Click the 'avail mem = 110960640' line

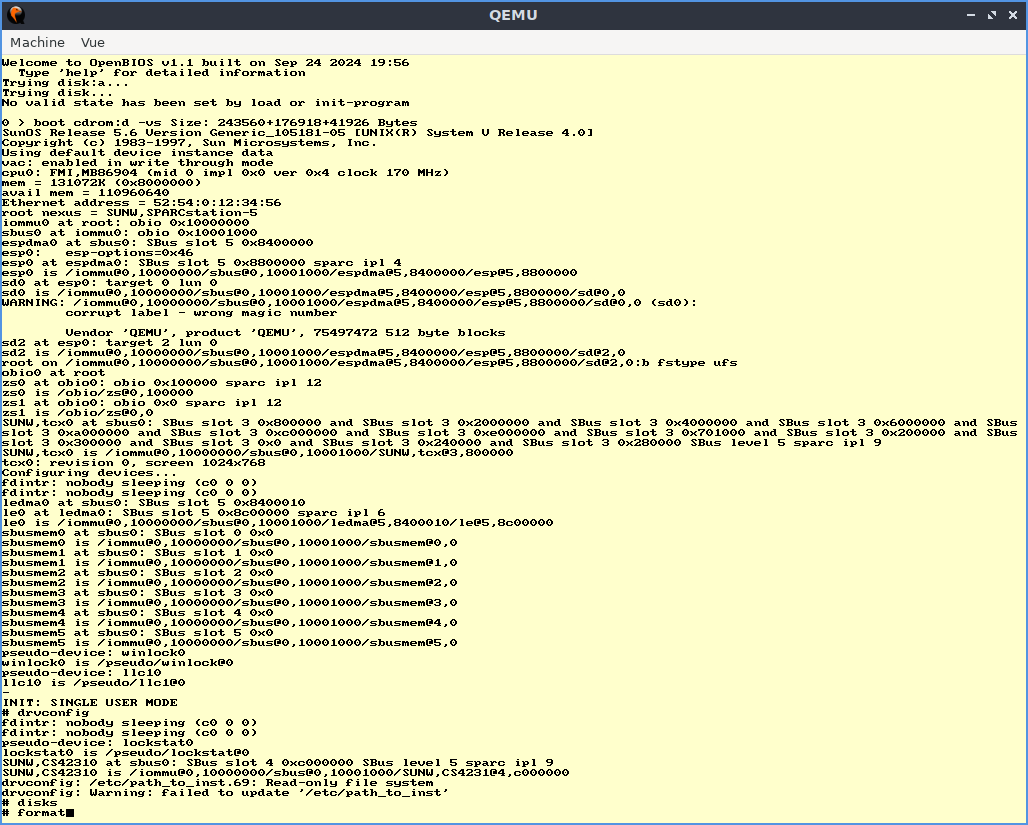(x=85, y=193)
